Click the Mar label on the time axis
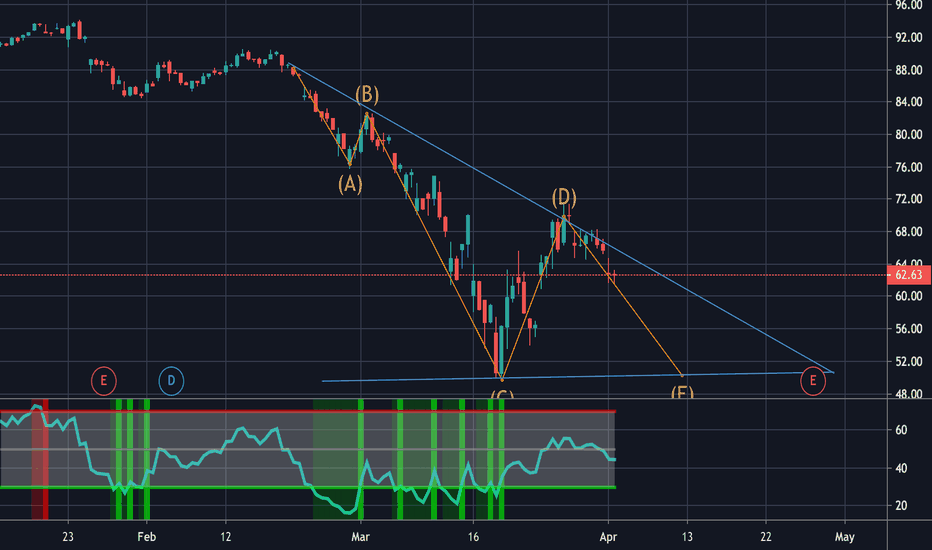 pos(360,537)
